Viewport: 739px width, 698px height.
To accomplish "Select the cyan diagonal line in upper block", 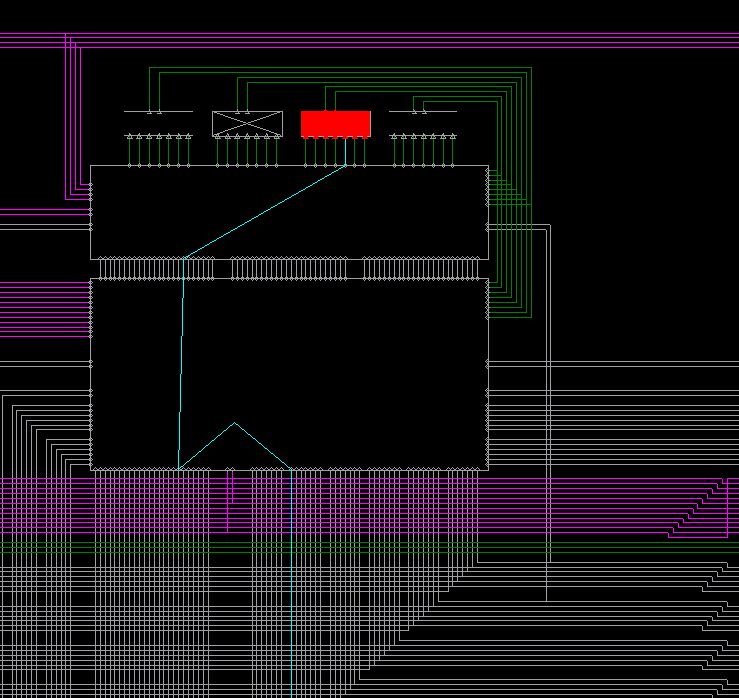I will [x=265, y=212].
